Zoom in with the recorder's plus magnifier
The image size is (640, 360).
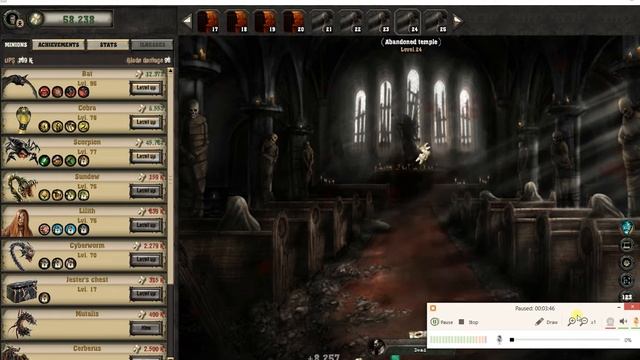pos(572,322)
